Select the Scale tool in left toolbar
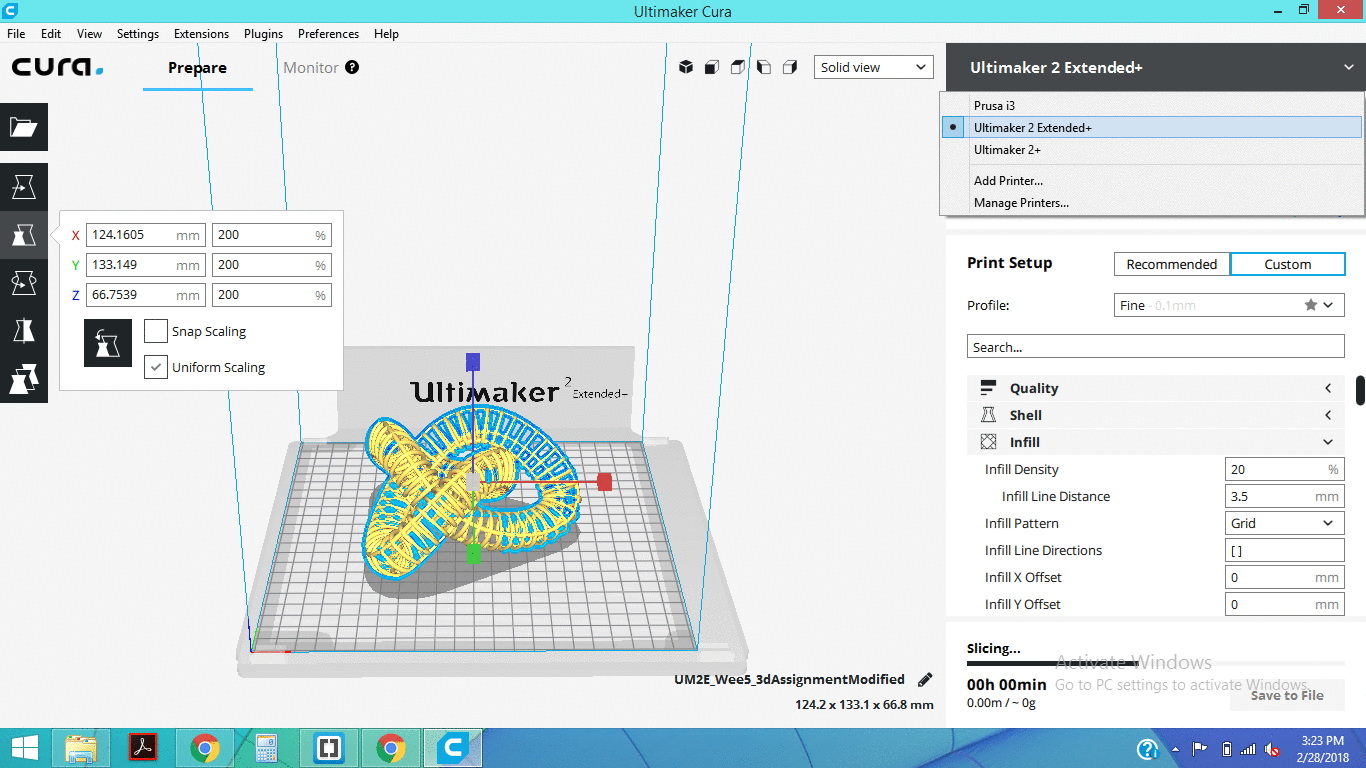 coord(24,235)
